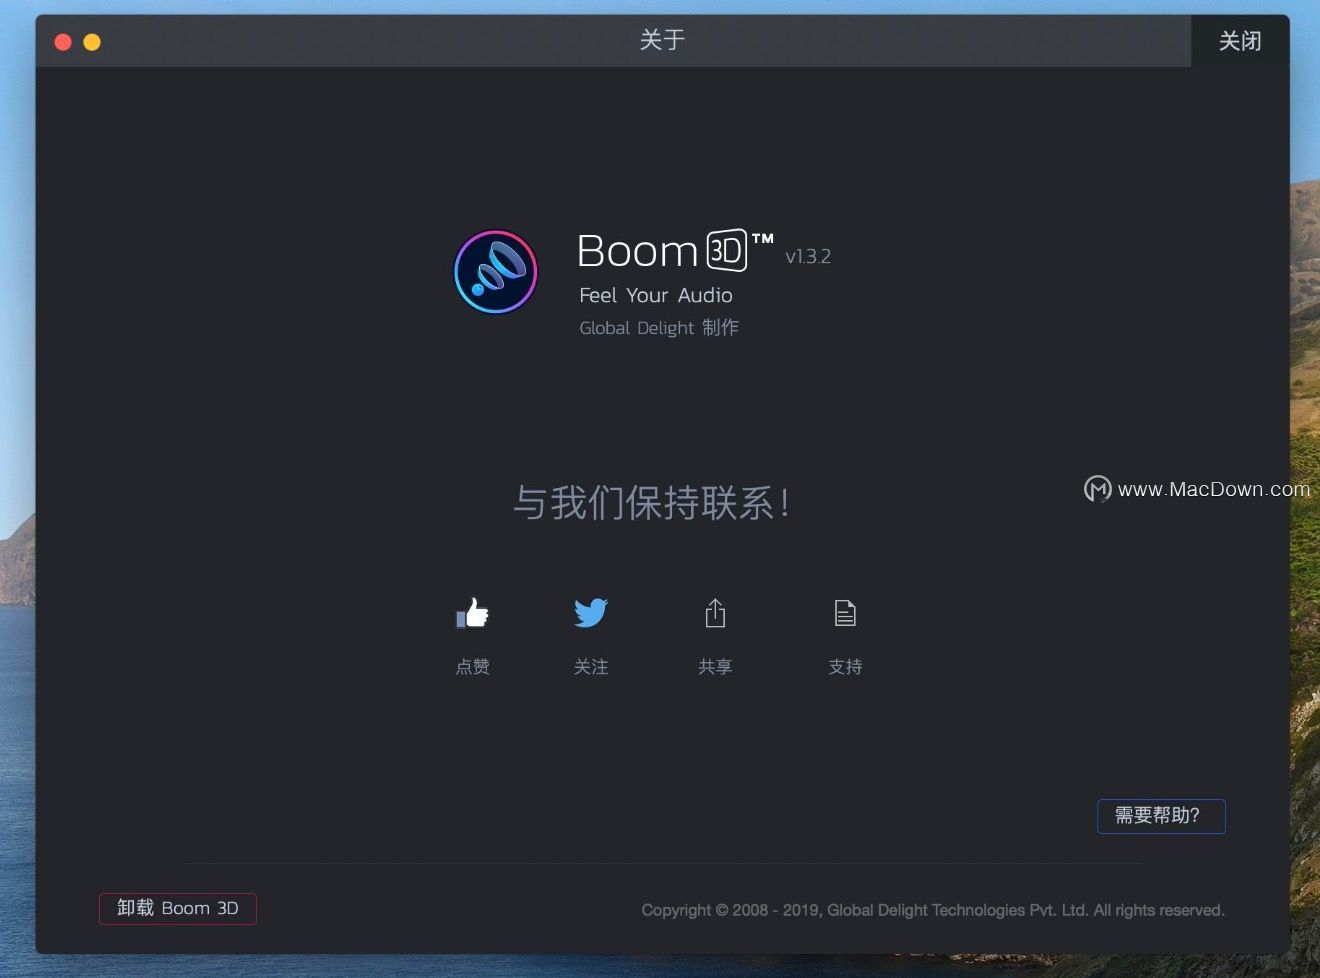Click the MacDown watermark logo
This screenshot has height=978, width=1320.
[x=1096, y=489]
